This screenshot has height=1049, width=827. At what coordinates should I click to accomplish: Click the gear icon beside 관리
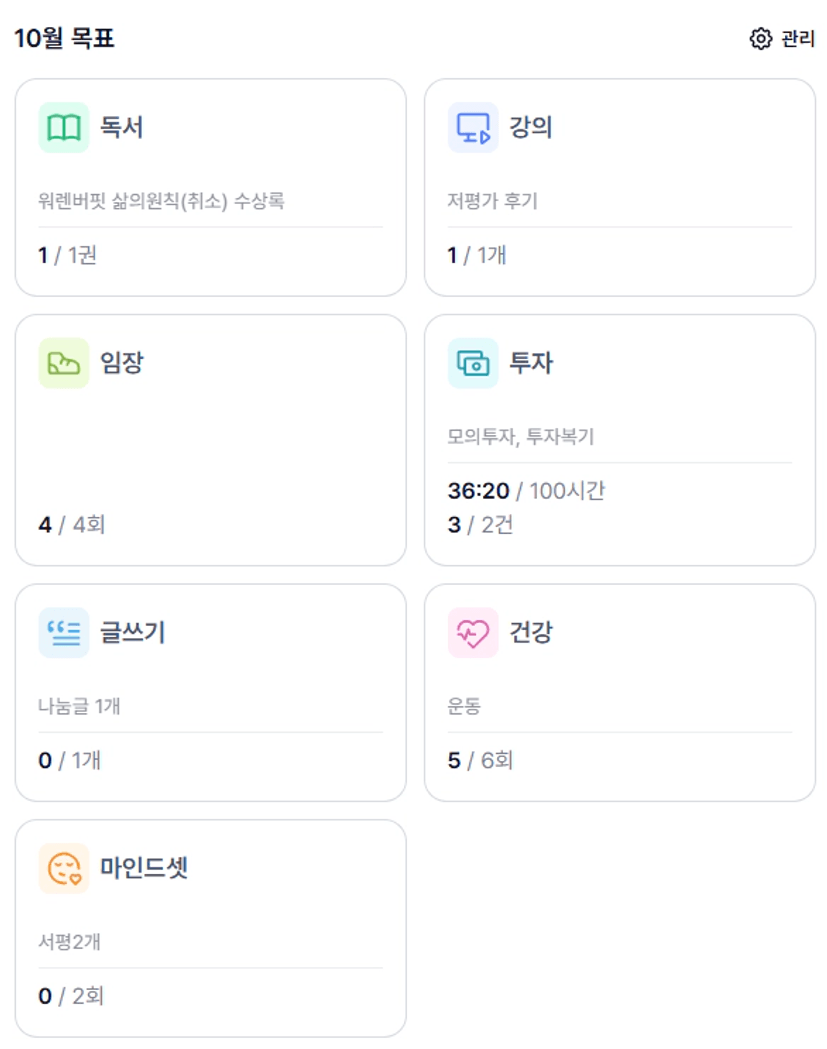pos(760,39)
